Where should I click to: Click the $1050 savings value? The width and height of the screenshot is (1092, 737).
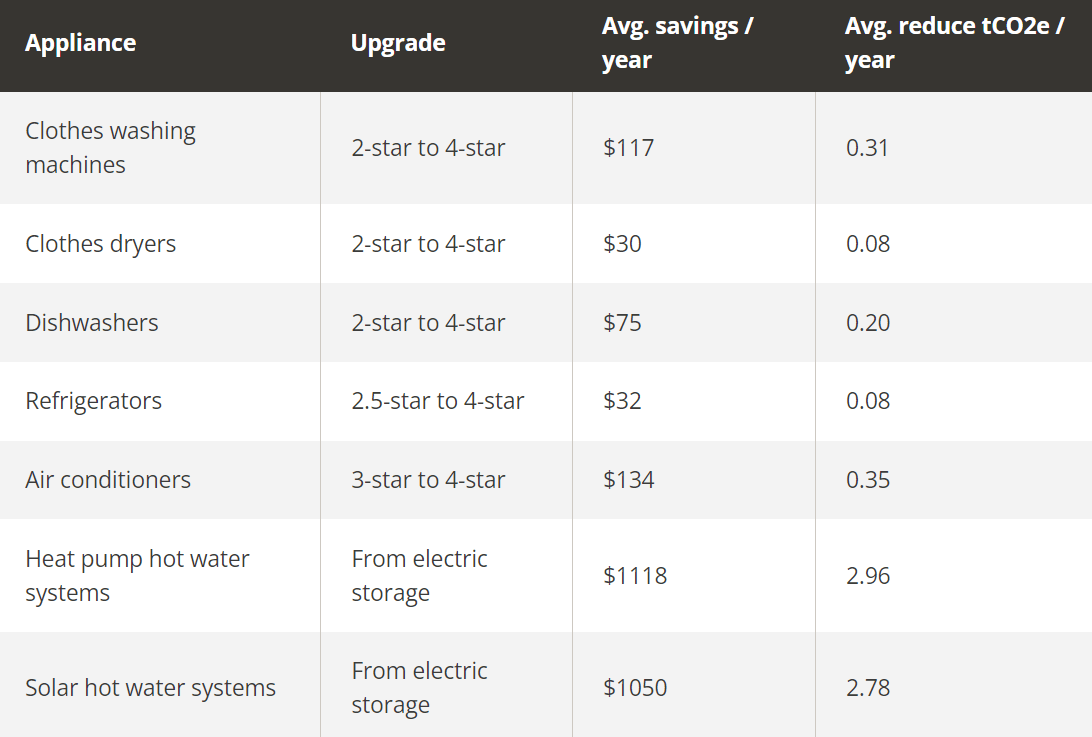point(634,688)
